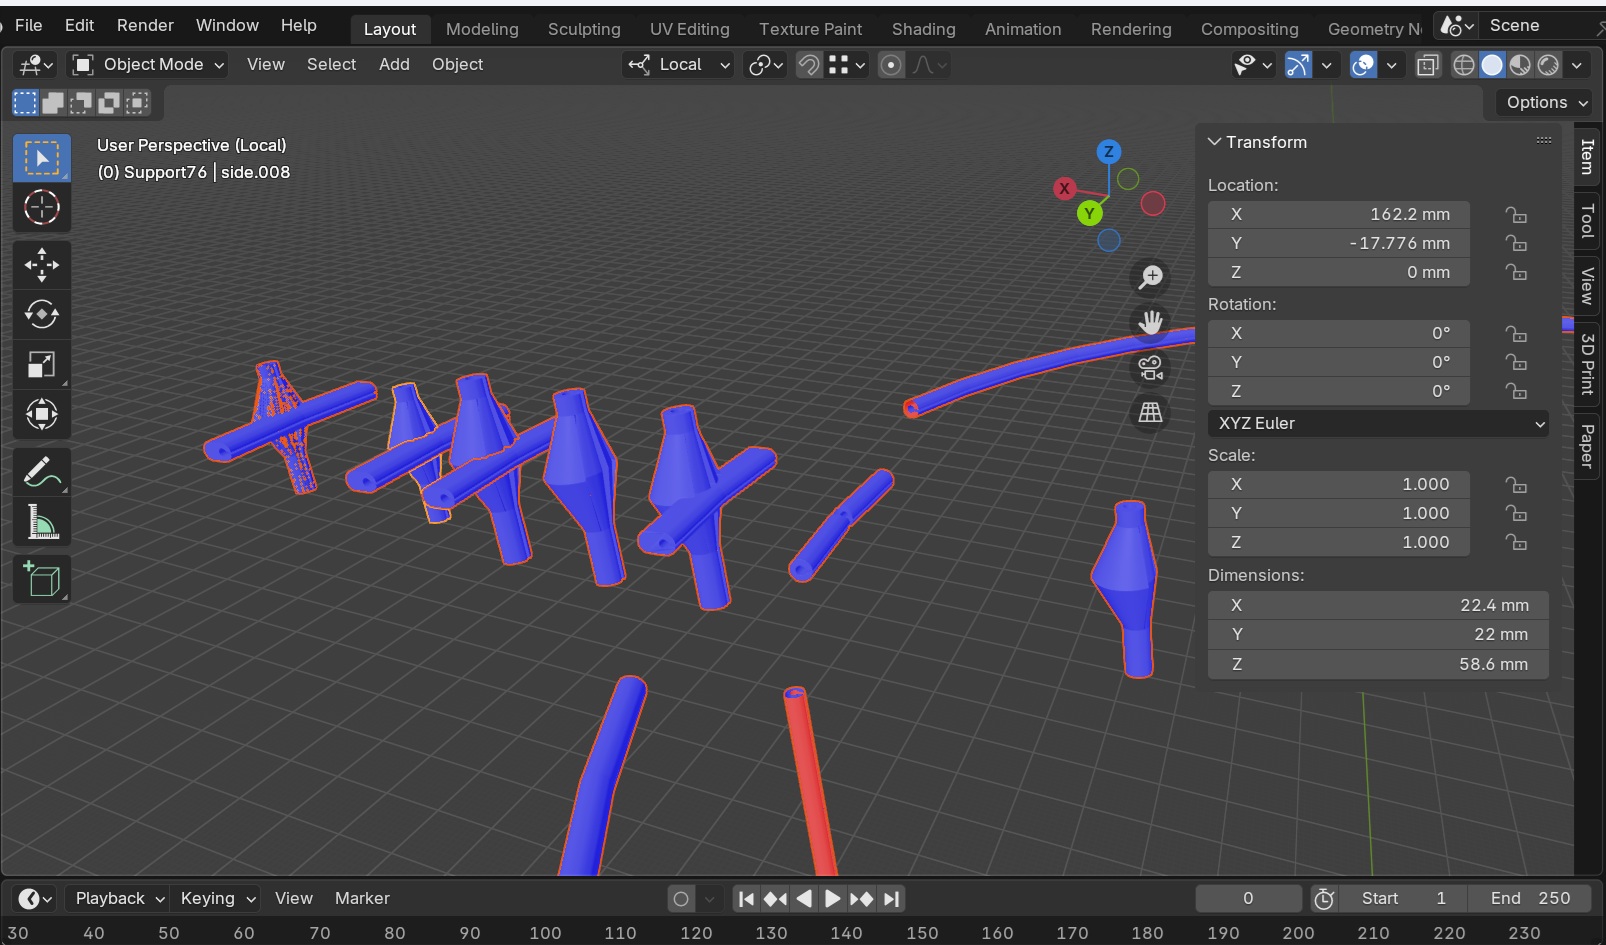Set selection mode to extend

tap(53, 102)
